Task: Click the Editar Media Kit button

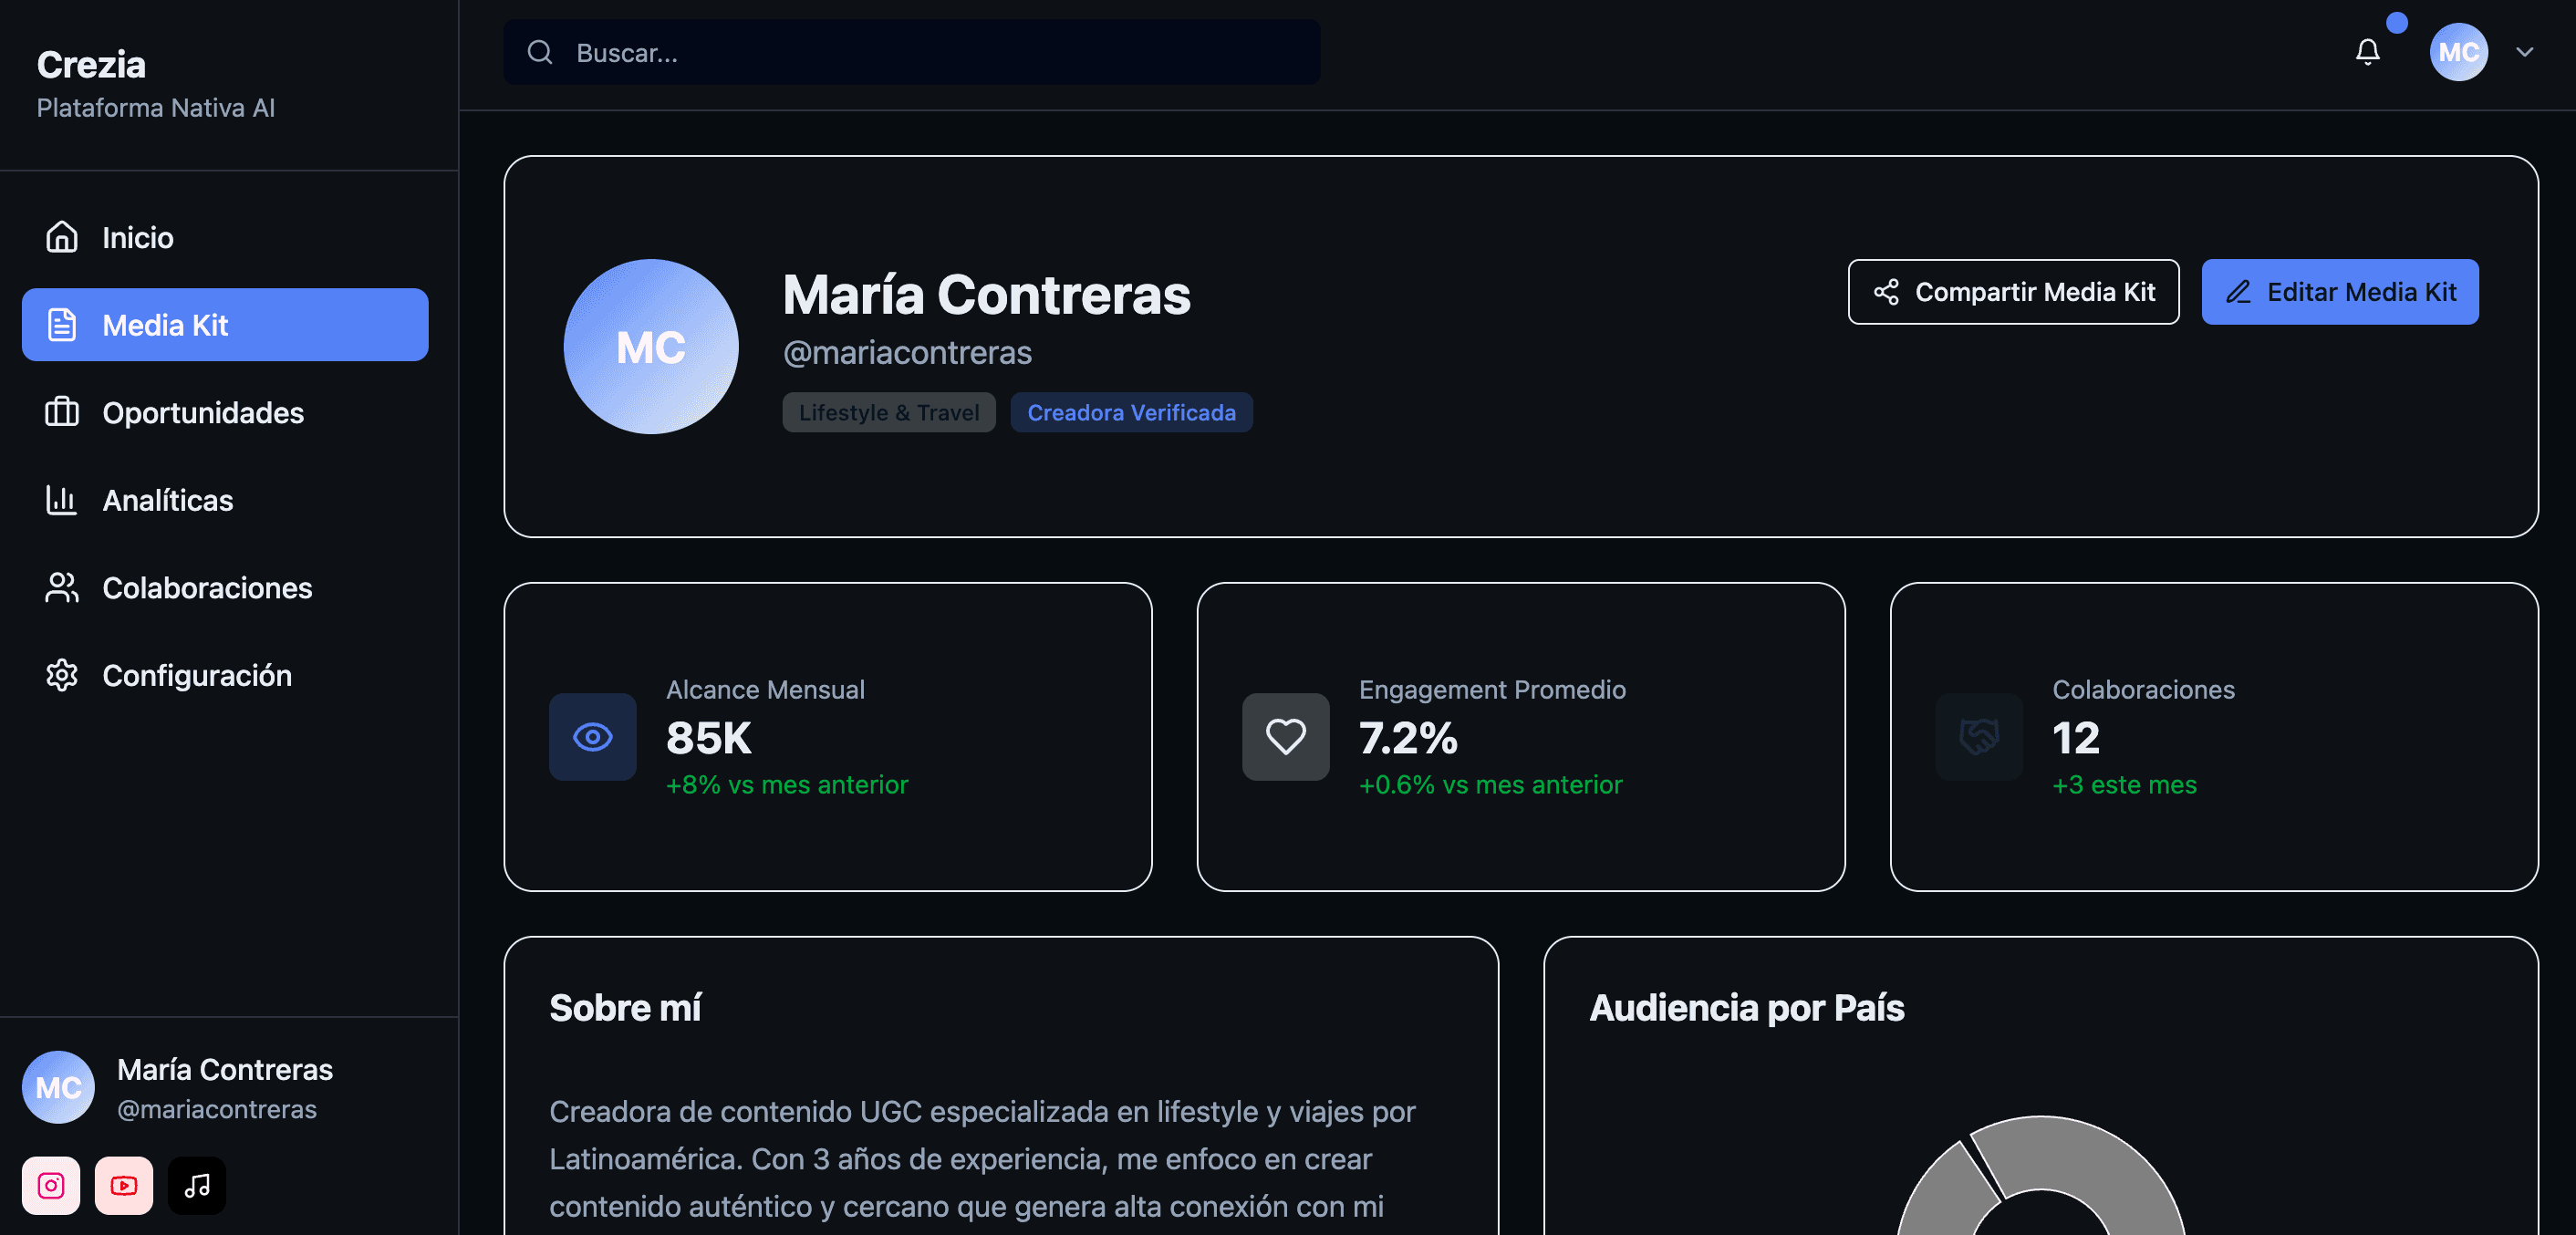Action: point(2339,292)
